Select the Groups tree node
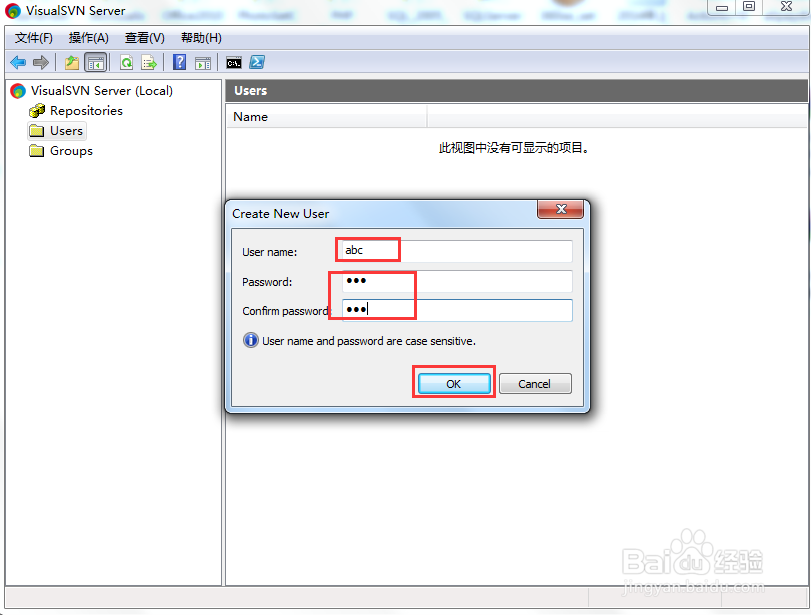 [71, 151]
